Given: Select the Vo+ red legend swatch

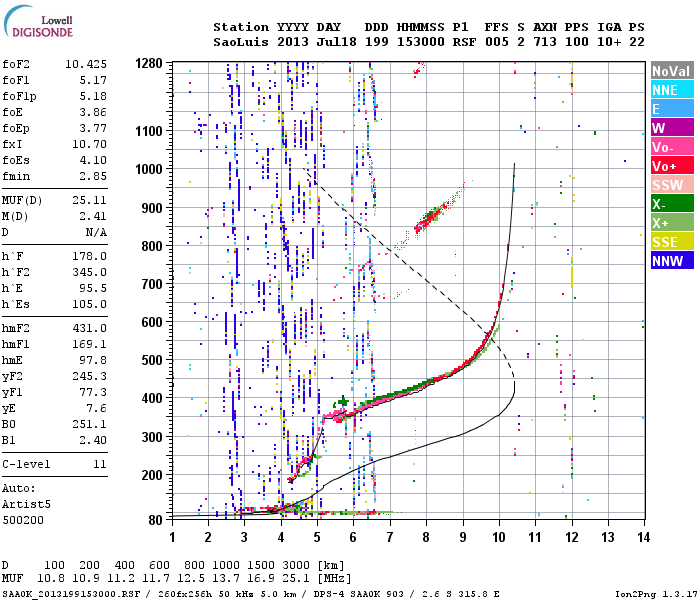Looking at the screenshot, I should (x=672, y=166).
